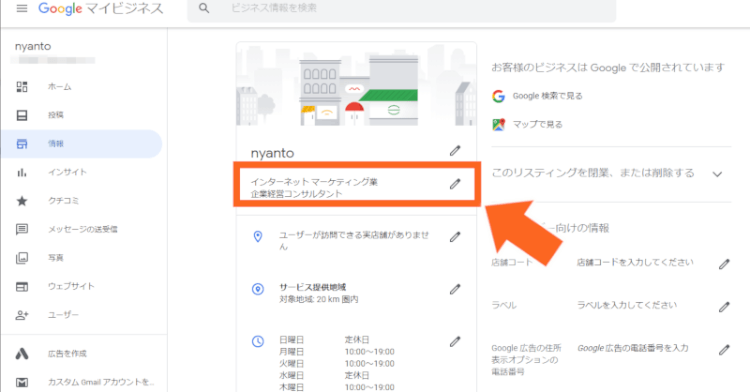Open インサイト bar chart icon

[x=22, y=173]
